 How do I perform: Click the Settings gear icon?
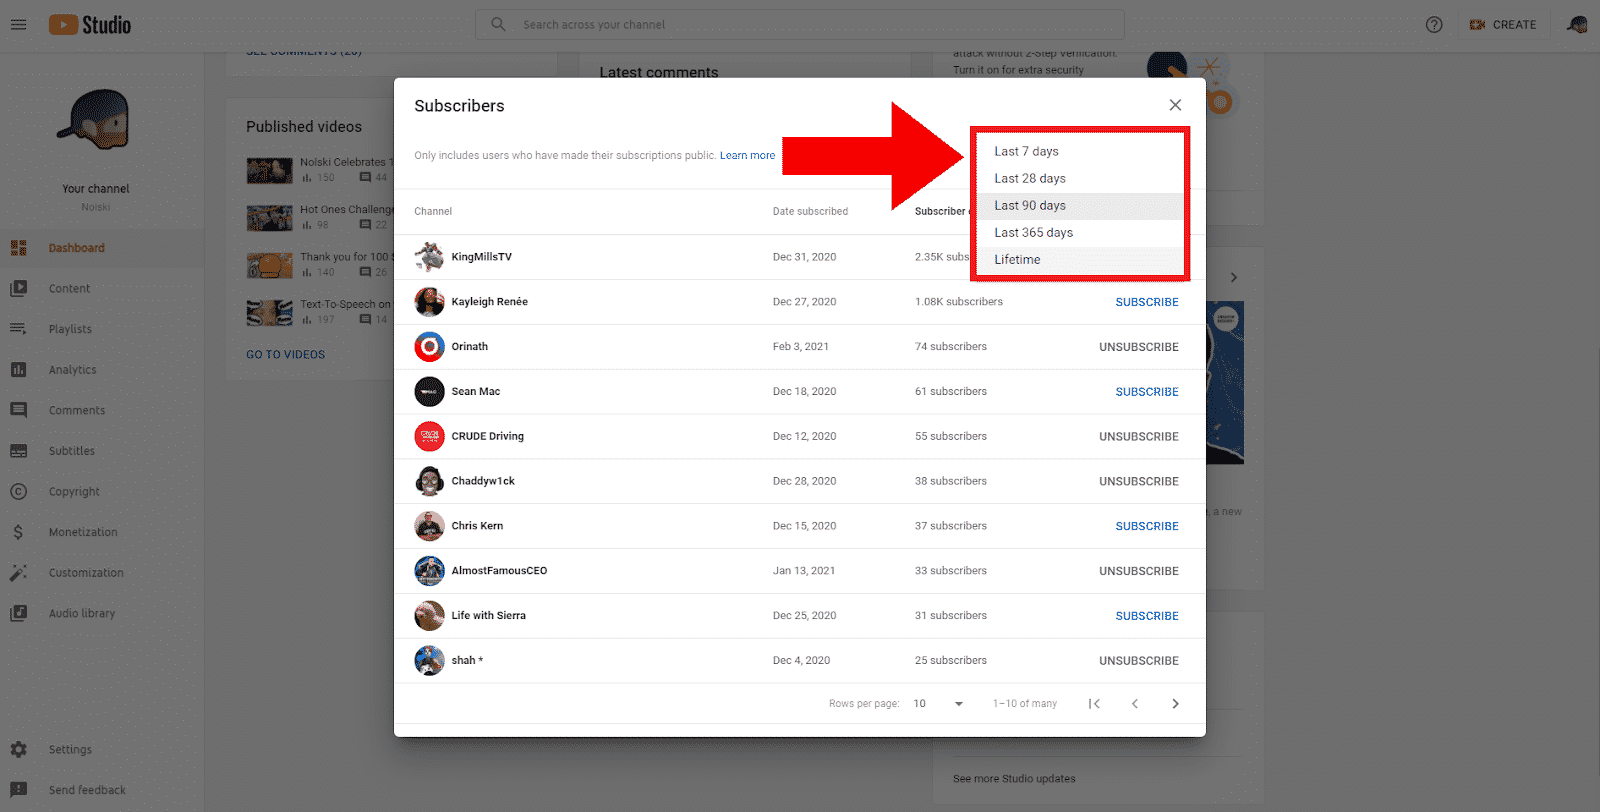pos(18,749)
